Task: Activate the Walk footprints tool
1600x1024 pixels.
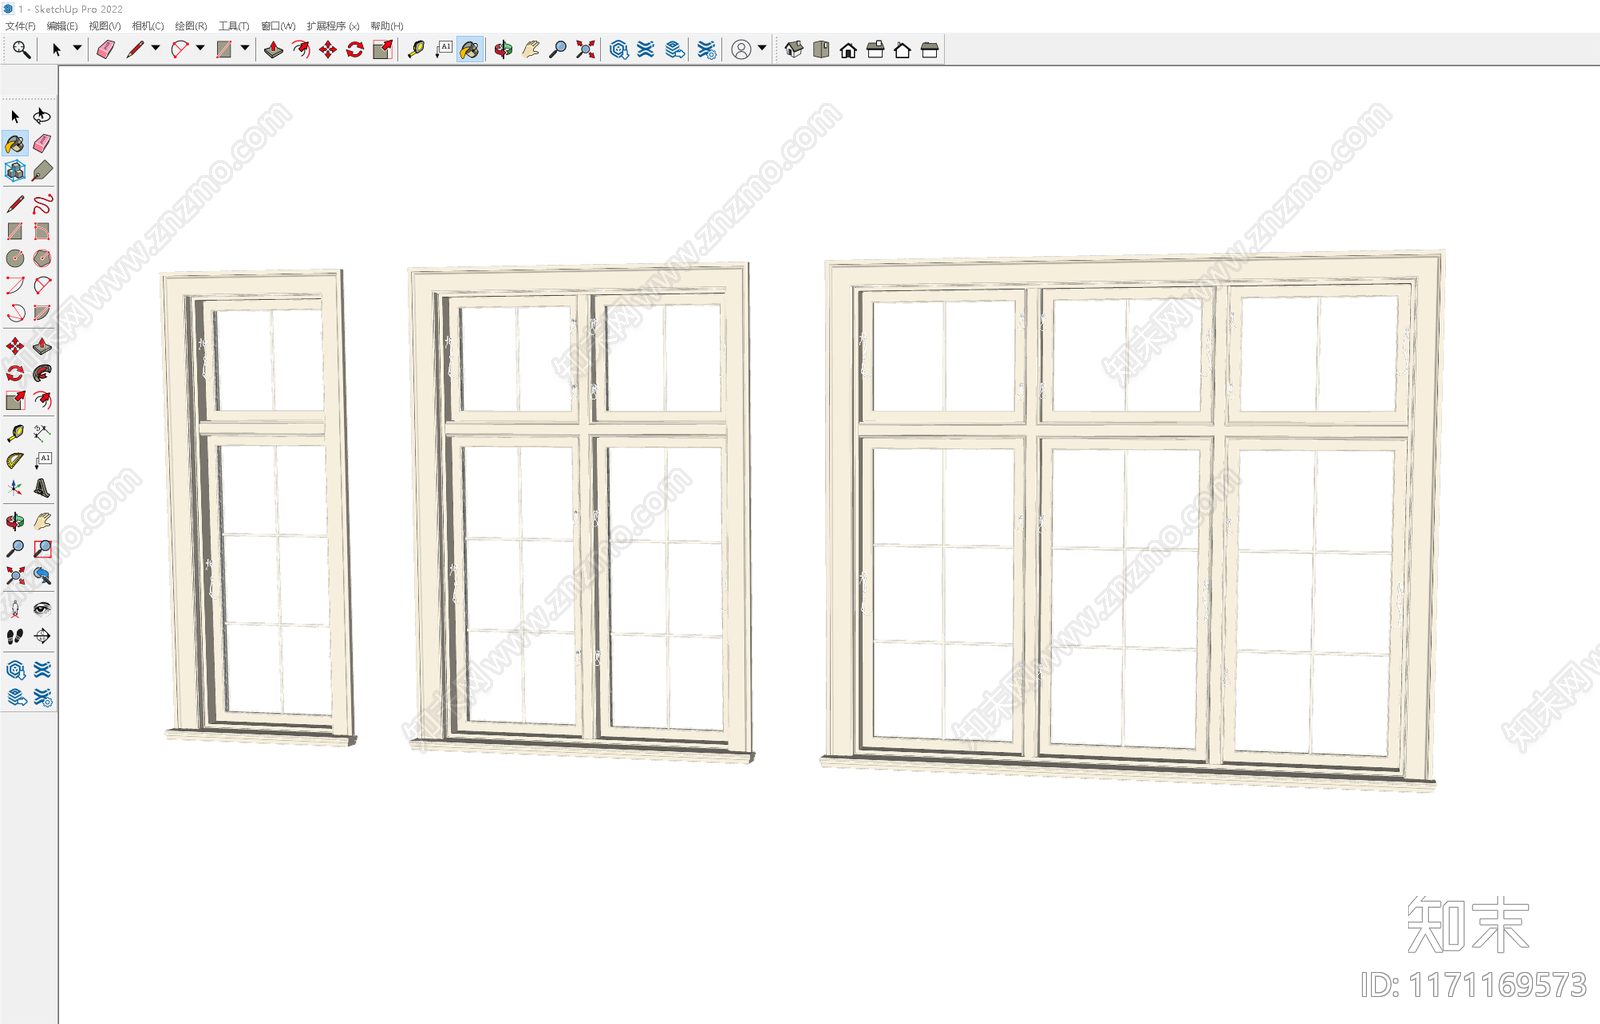Action: [15, 636]
